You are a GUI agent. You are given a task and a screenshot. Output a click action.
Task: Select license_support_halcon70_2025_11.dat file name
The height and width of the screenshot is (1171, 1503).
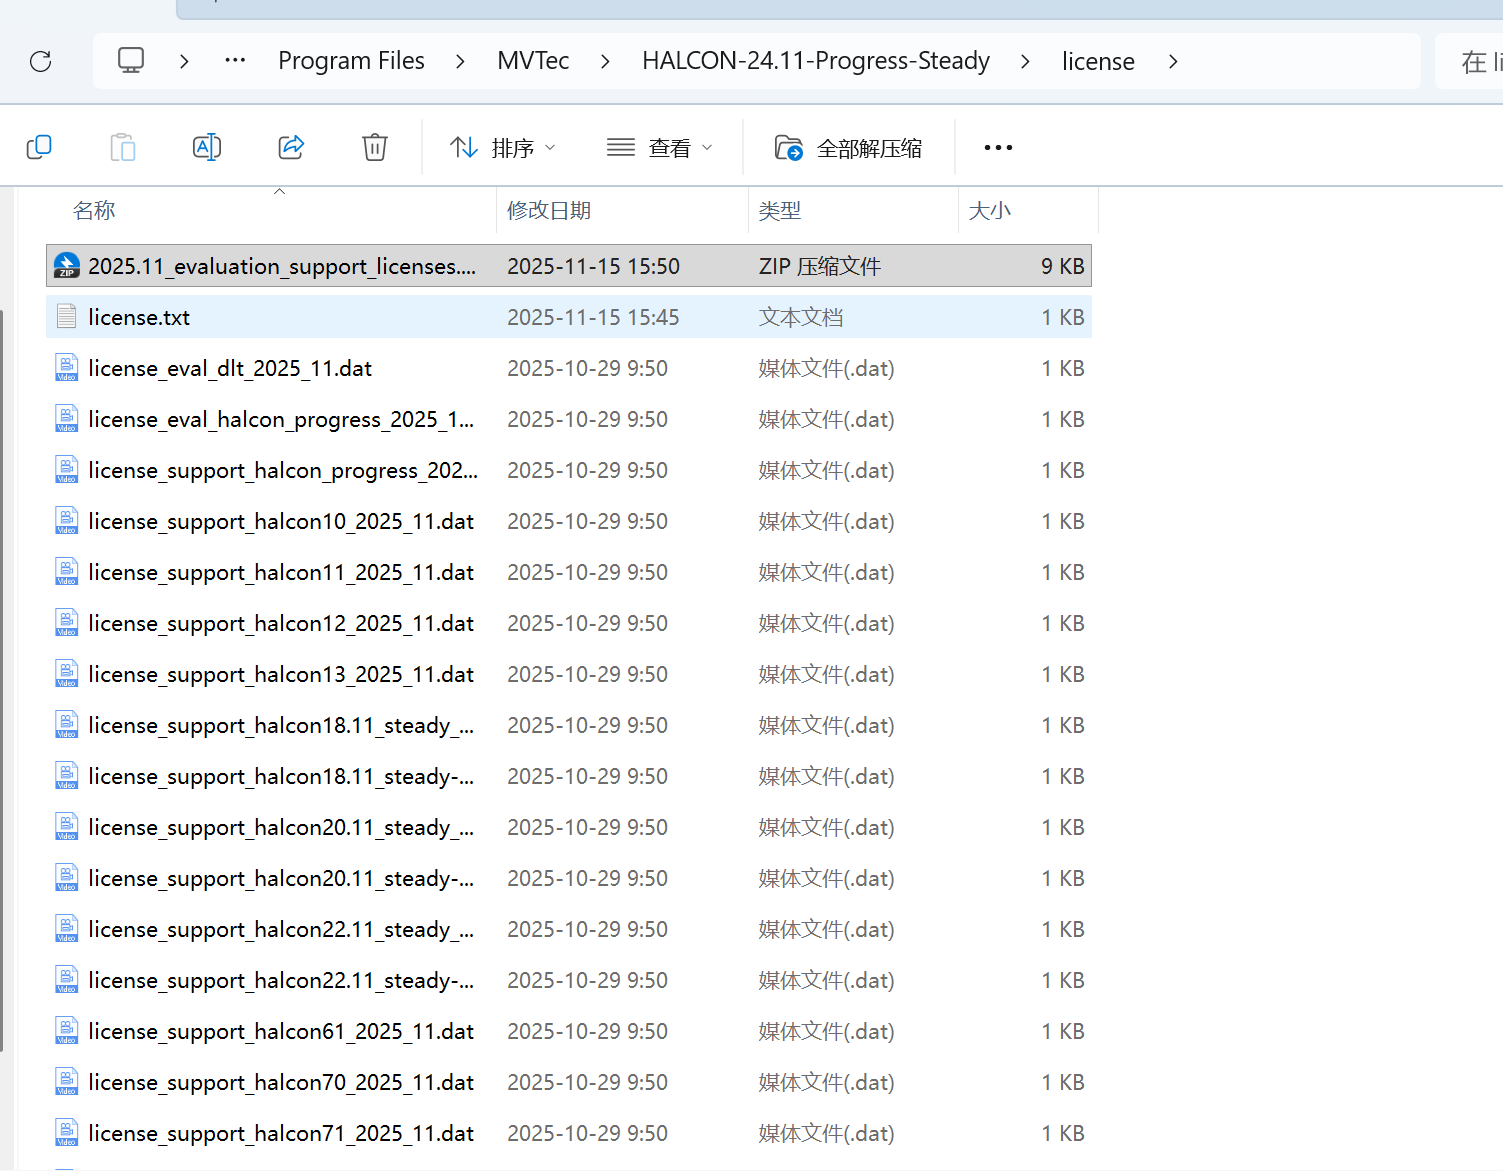(x=281, y=1082)
